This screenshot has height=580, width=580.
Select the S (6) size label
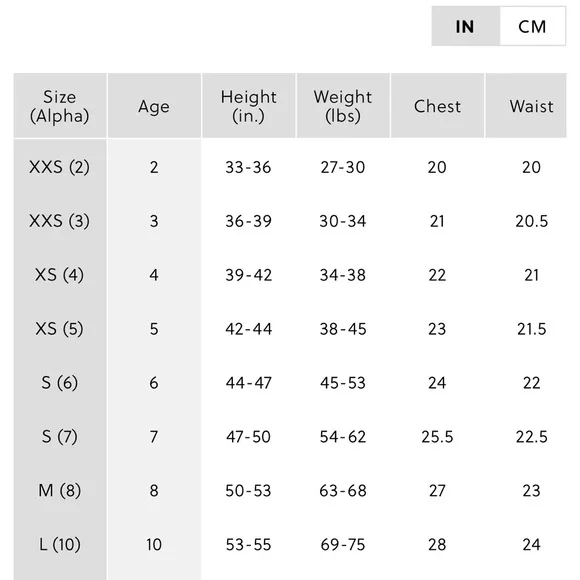pos(60,383)
